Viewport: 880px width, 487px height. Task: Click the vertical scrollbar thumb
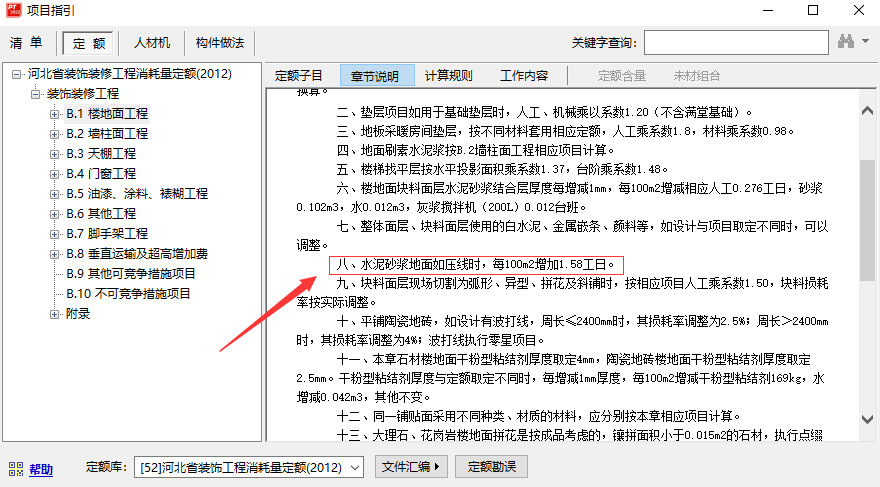[868, 220]
